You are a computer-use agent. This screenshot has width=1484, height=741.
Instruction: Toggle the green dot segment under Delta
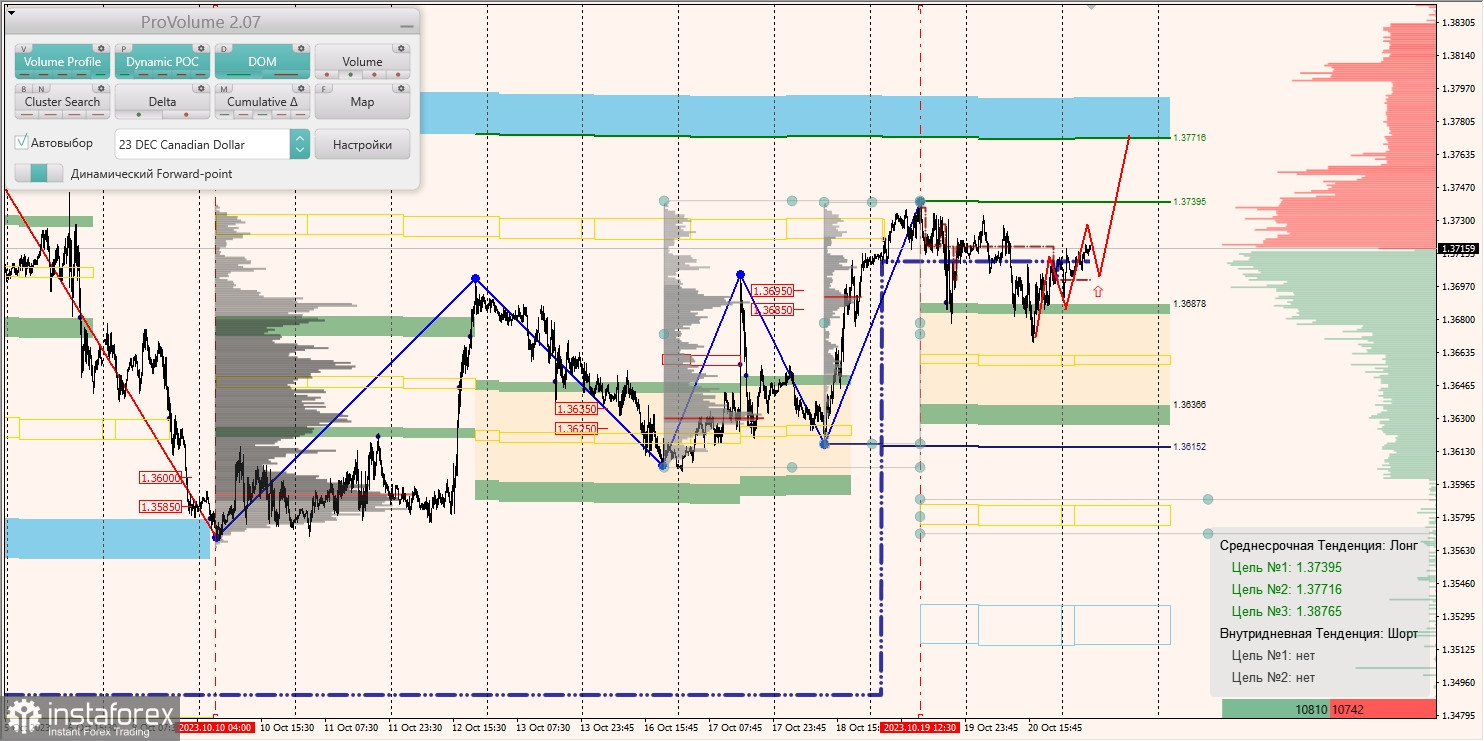[139, 114]
